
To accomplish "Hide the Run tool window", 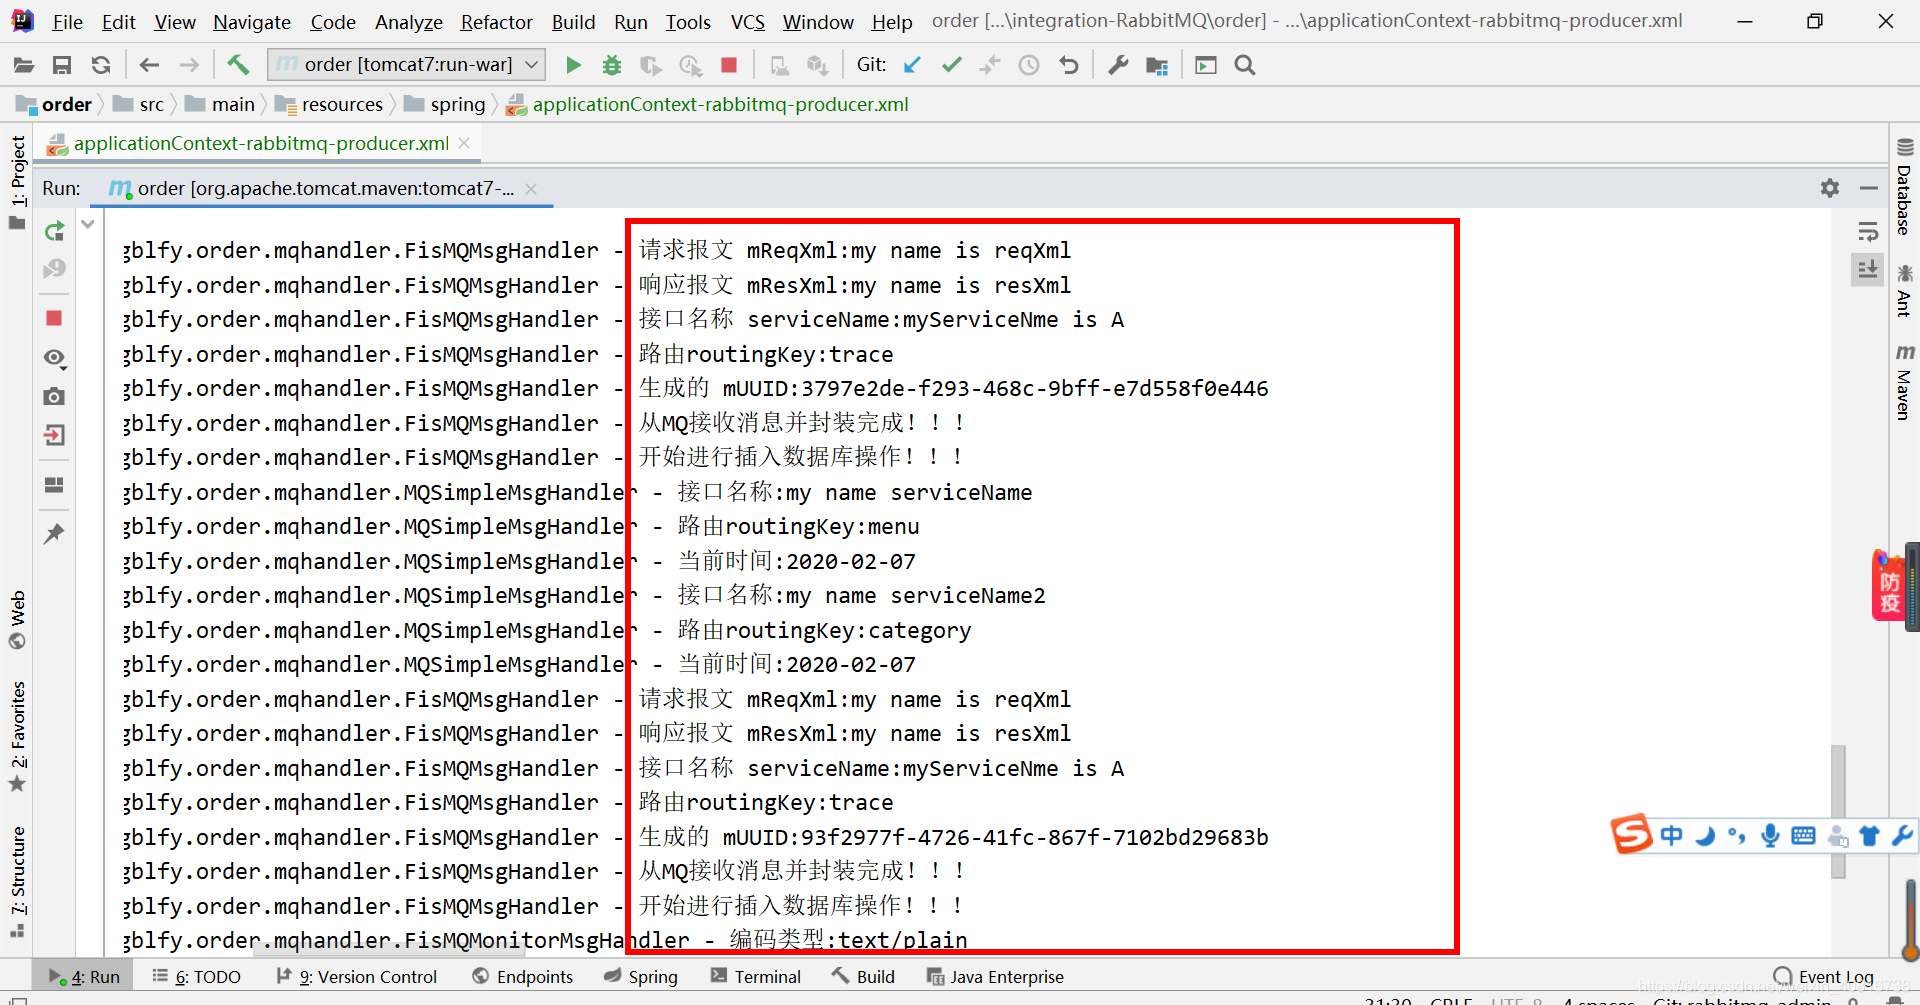I will [1869, 188].
